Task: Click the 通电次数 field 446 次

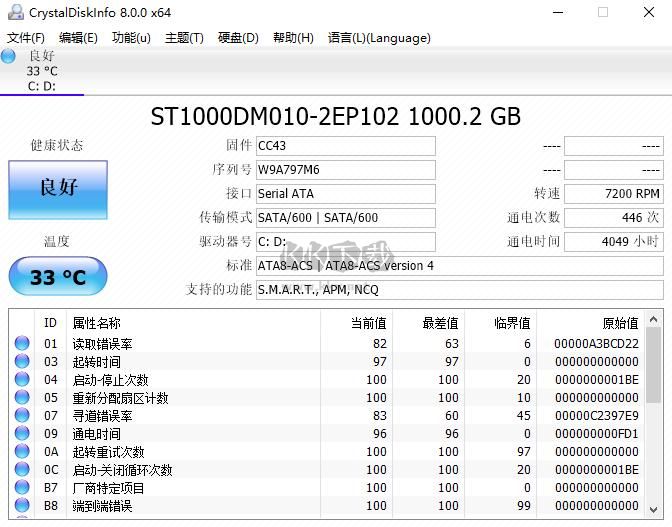Action: click(x=614, y=218)
